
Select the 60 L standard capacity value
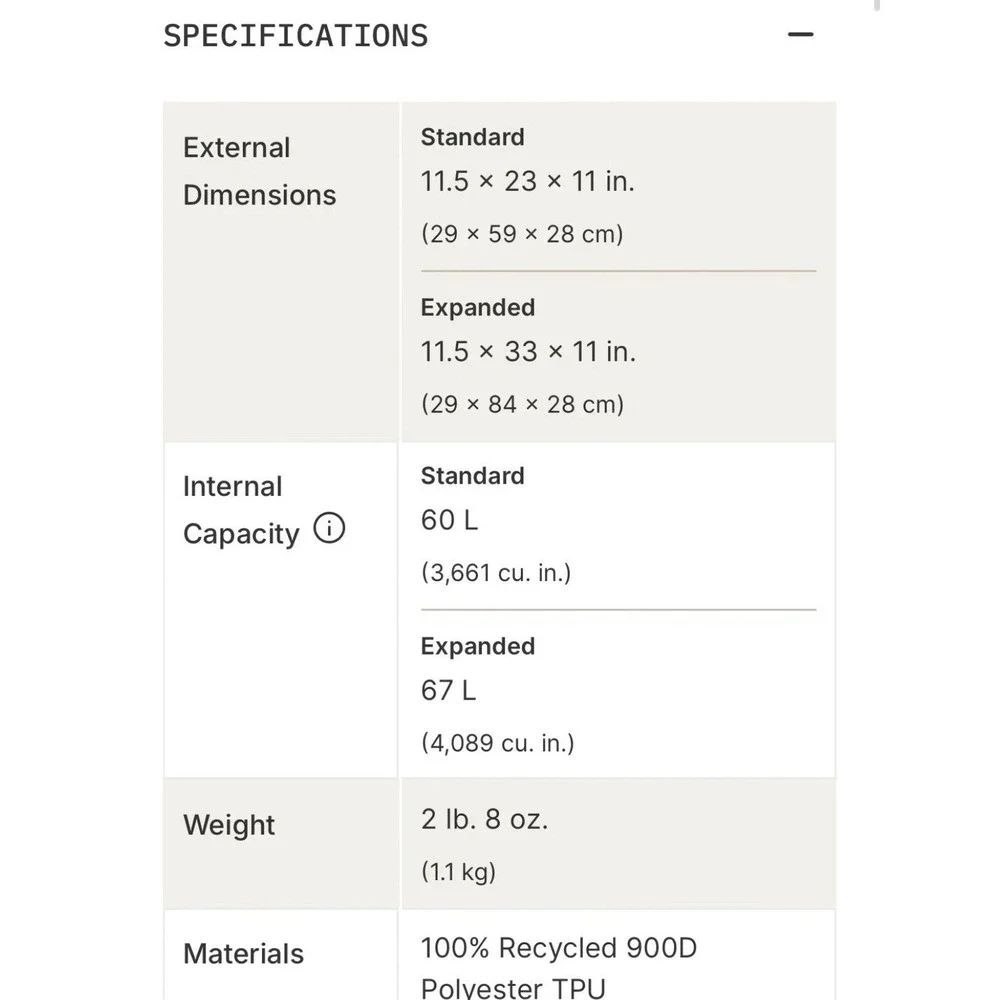(449, 520)
